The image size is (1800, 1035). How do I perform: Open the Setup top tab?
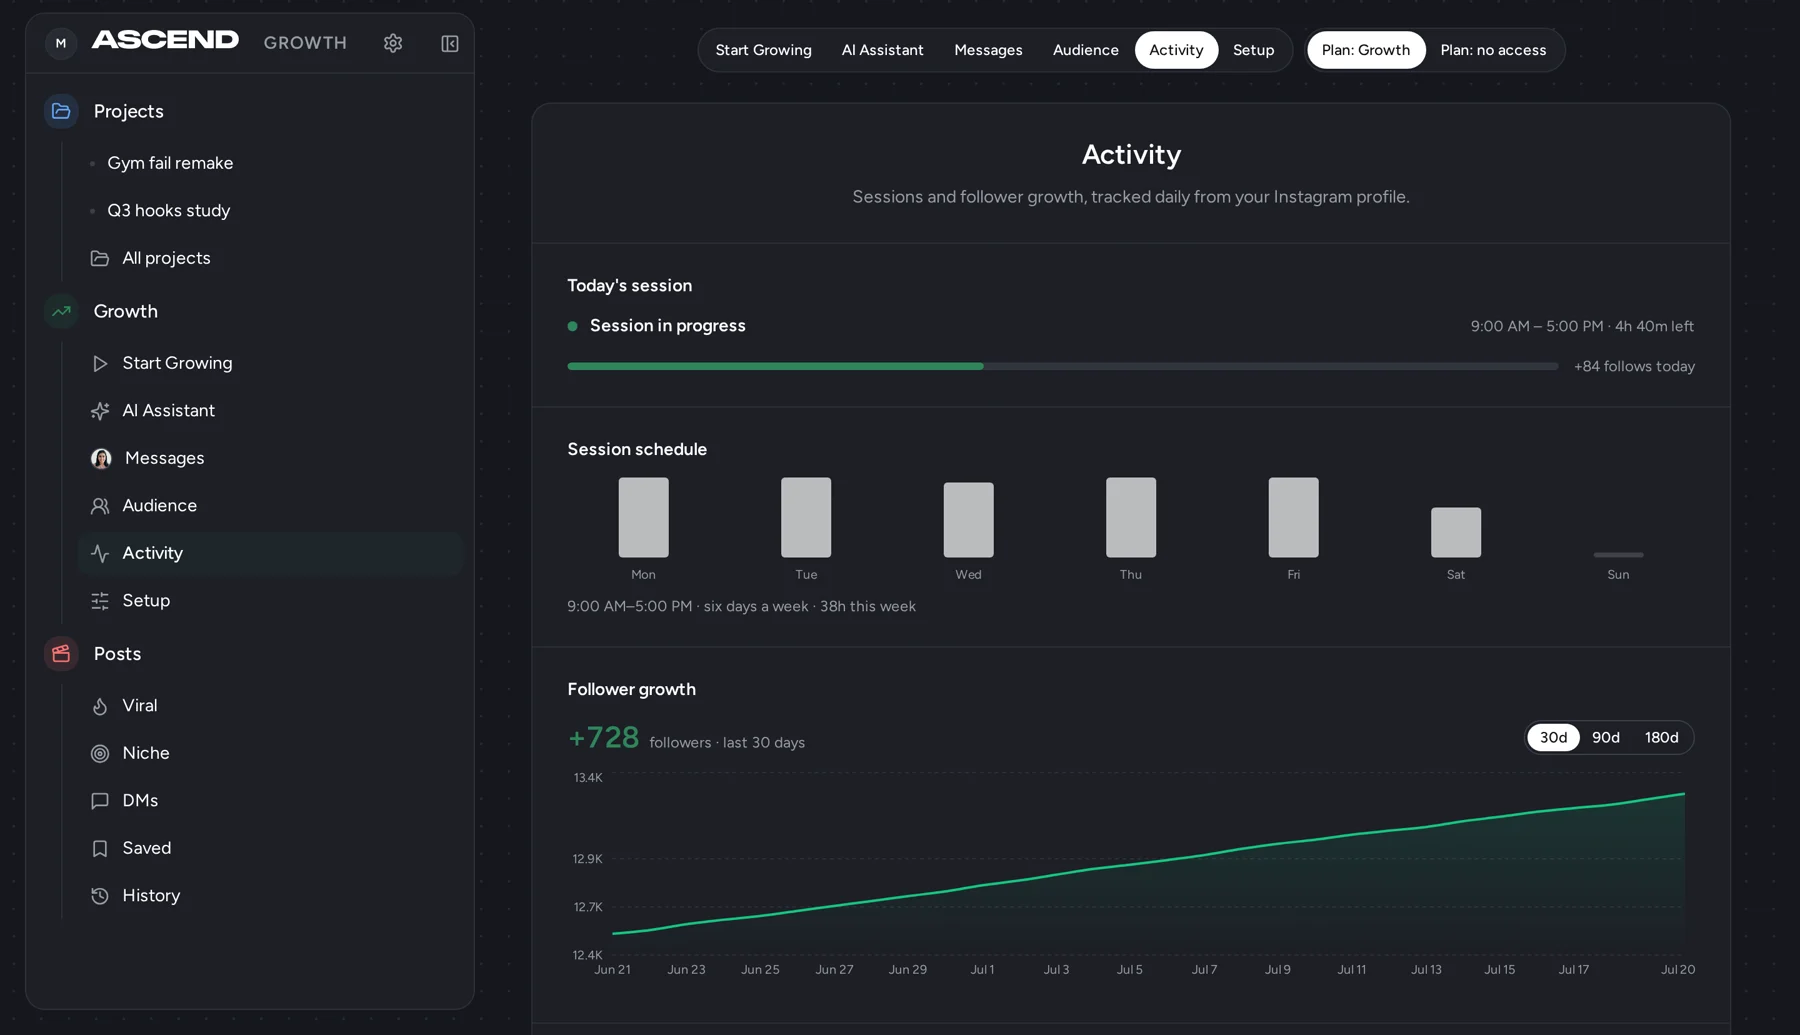[x=1253, y=50]
